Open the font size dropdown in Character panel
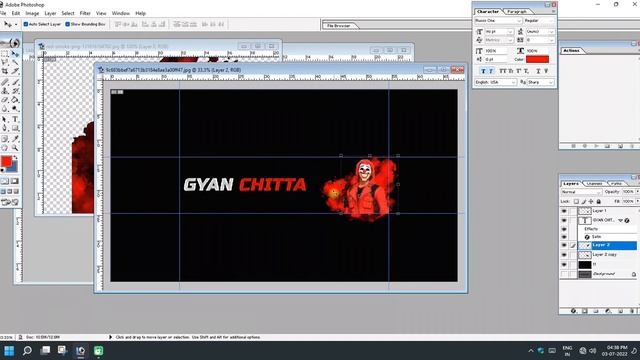Image resolution: width=640 pixels, height=360 pixels. coord(510,31)
